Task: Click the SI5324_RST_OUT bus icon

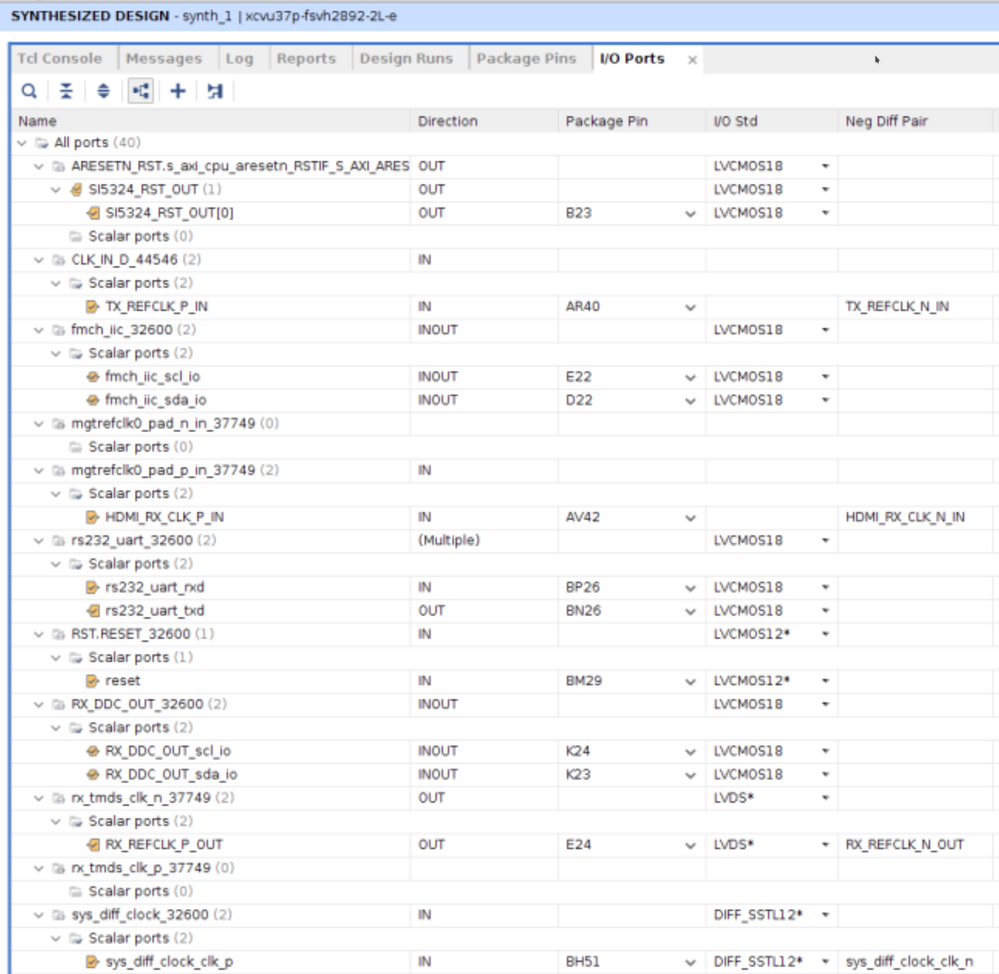Action: (x=76, y=189)
